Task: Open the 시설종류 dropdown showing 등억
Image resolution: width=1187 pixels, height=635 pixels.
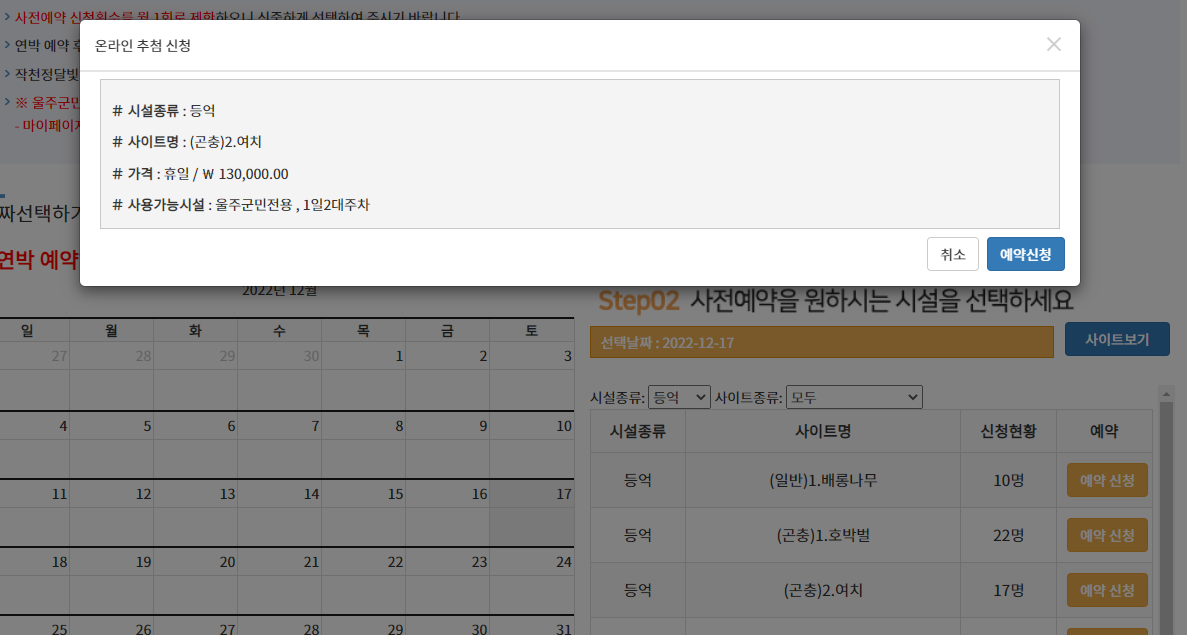Action: tap(679, 397)
